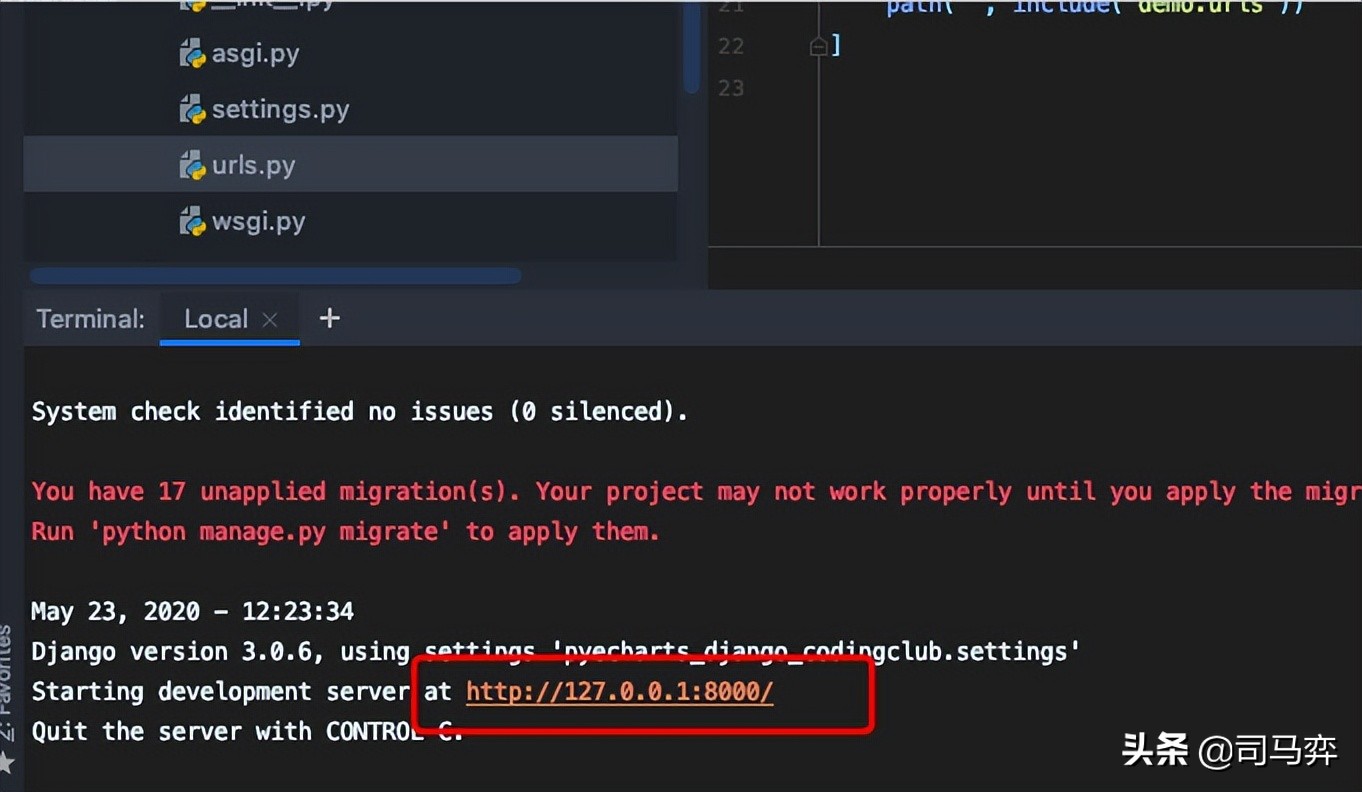
Task: Click the Python file icon beside urls.py
Action: (192, 165)
